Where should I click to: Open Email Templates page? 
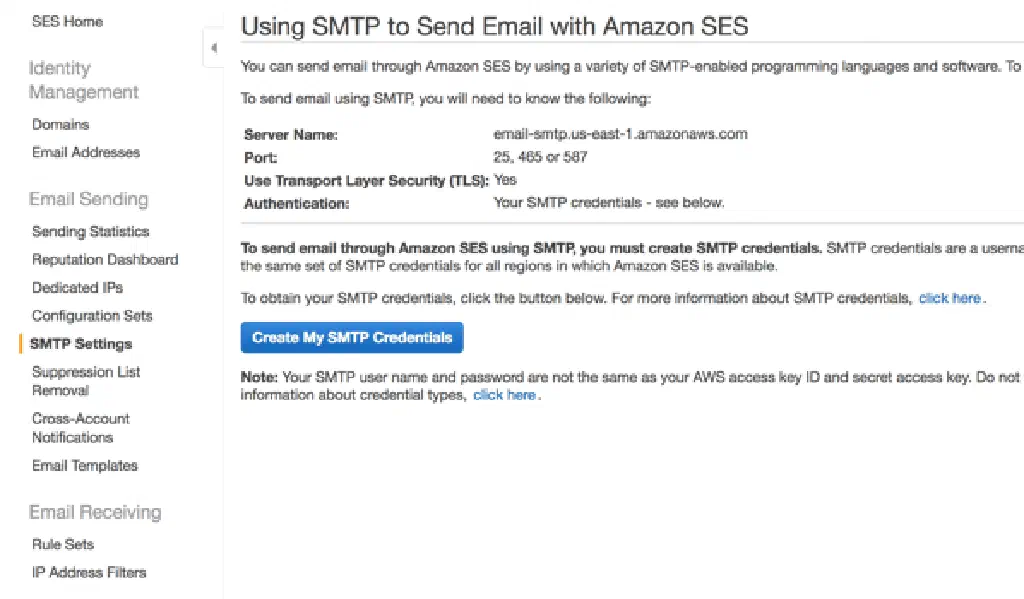point(85,466)
